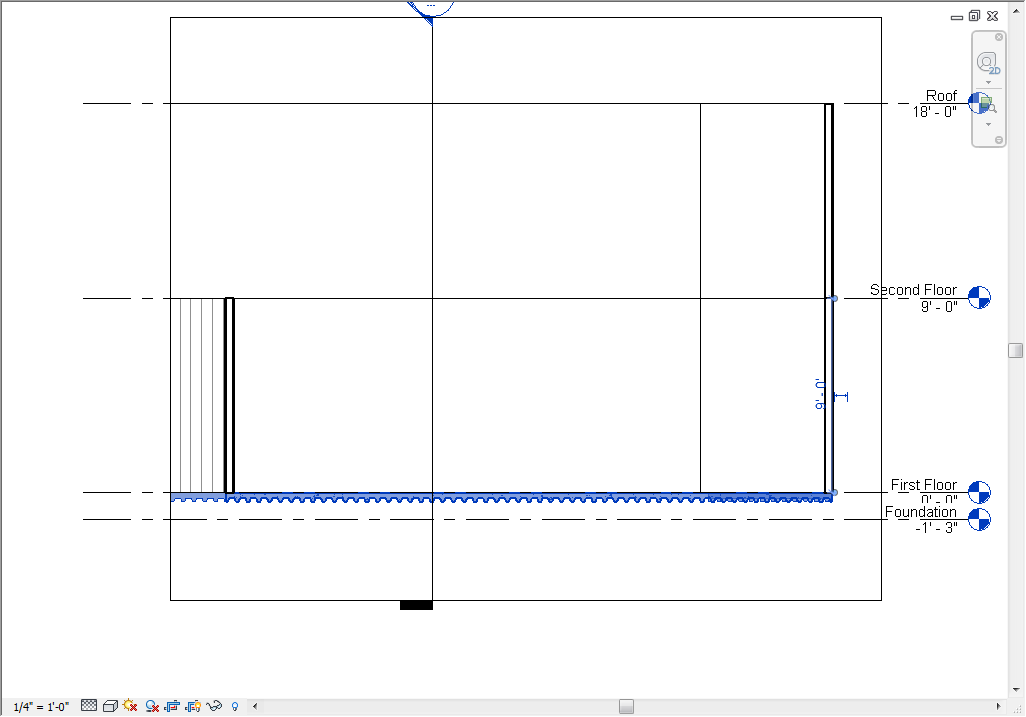The height and width of the screenshot is (717, 1026).
Task: Restore down the view window
Action: [x=974, y=16]
